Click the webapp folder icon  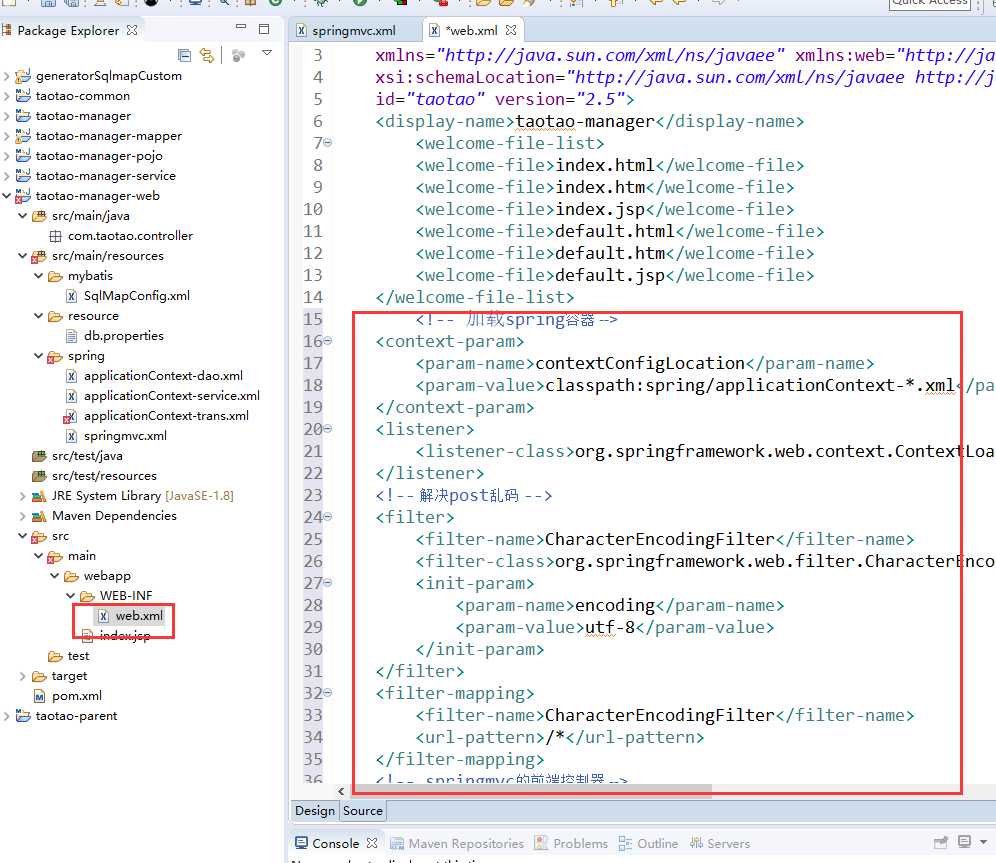pos(71,577)
